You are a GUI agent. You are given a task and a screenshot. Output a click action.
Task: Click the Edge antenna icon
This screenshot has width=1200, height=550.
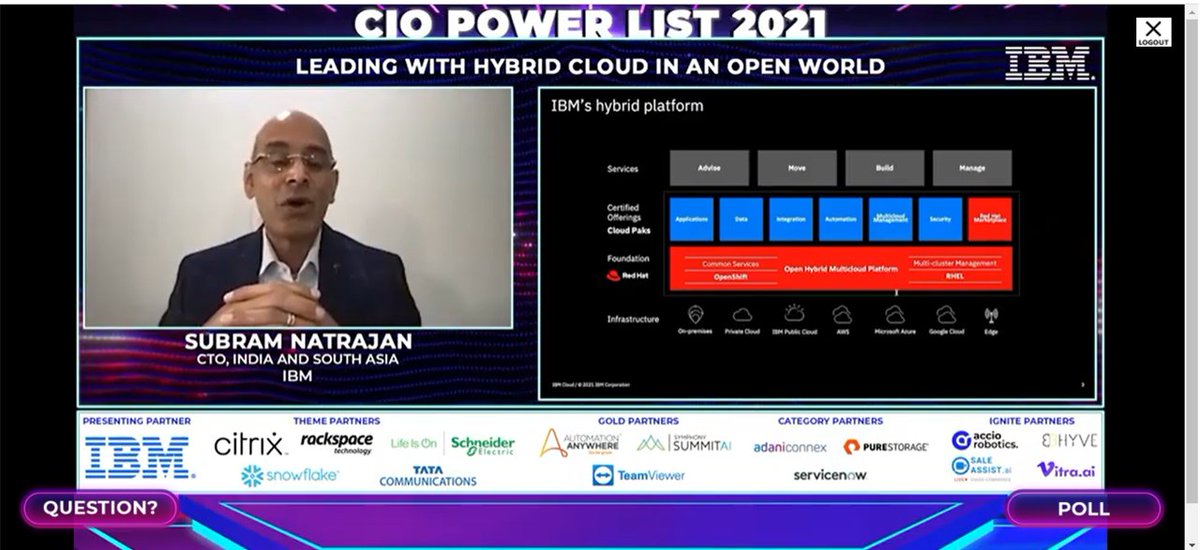pyautogui.click(x=991, y=314)
